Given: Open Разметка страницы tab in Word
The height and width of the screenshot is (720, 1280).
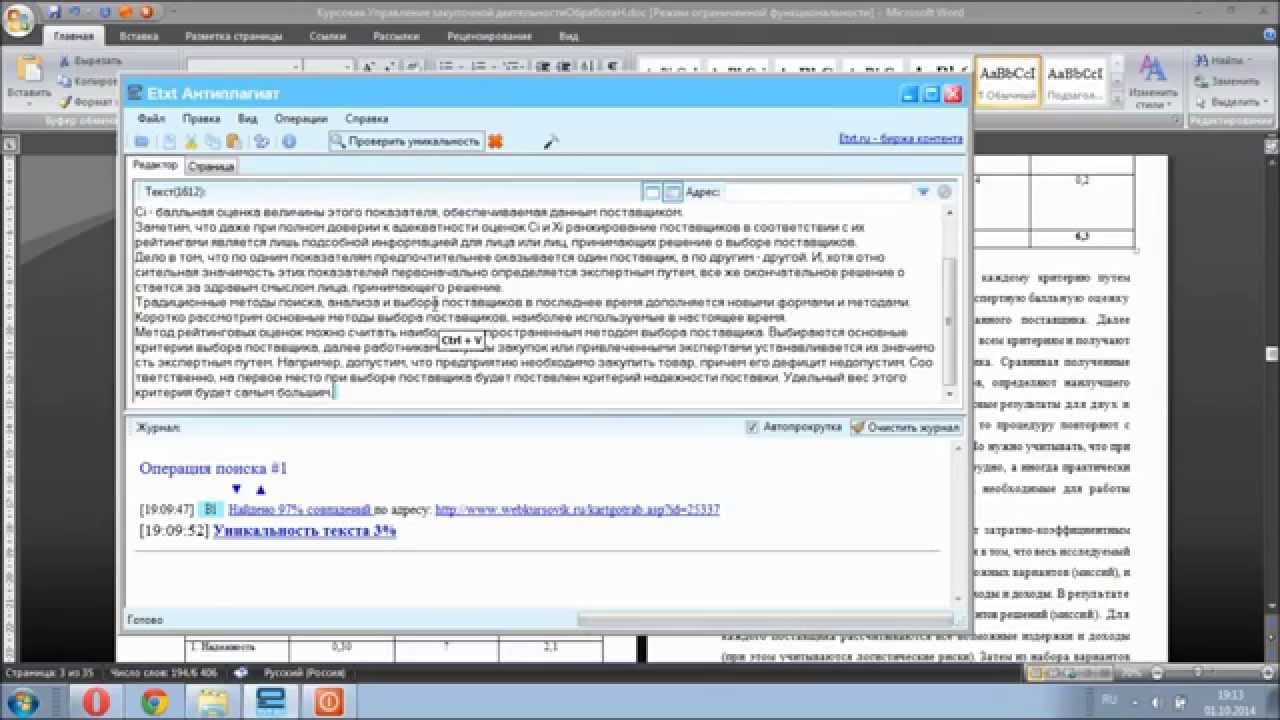Looking at the screenshot, I should (x=231, y=36).
